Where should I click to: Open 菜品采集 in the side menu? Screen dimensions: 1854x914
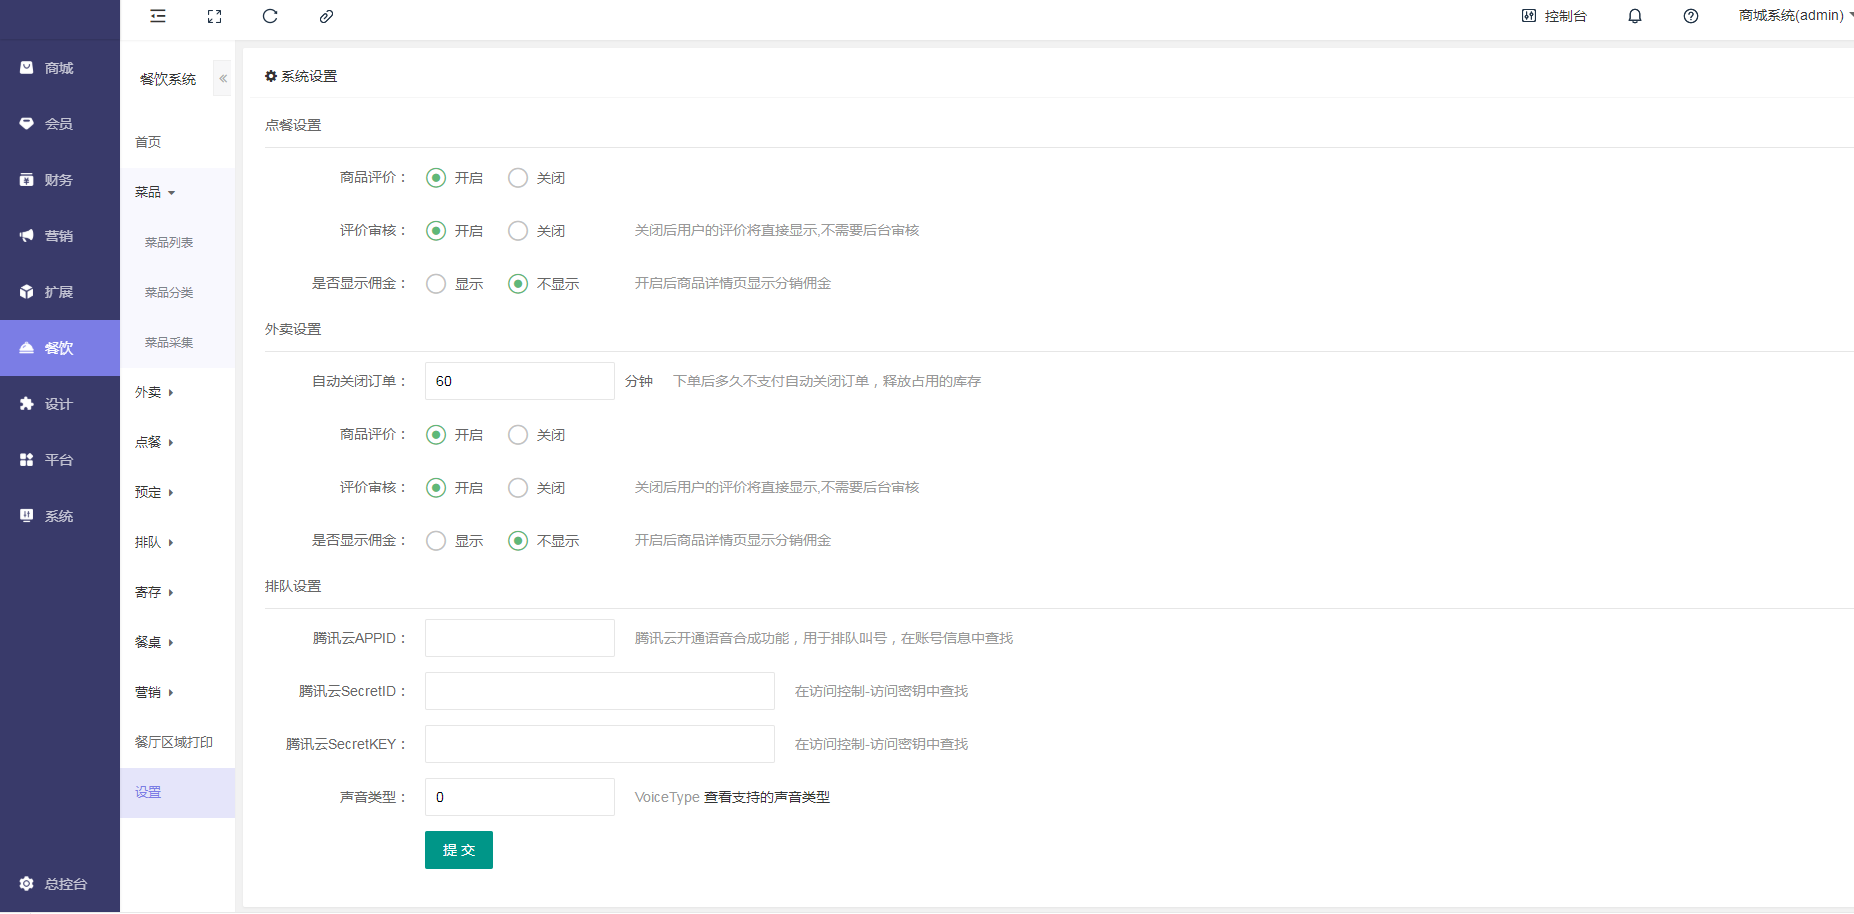(167, 342)
